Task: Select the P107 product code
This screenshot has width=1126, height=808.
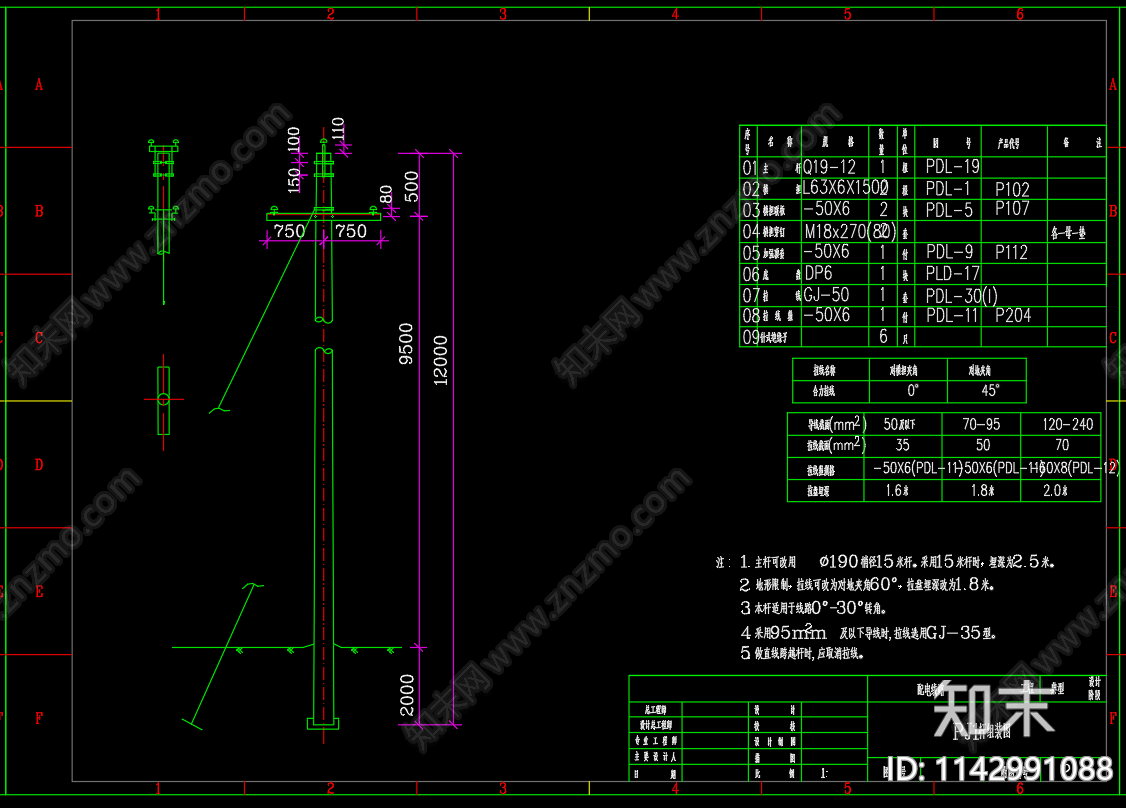Action: [x=1013, y=209]
